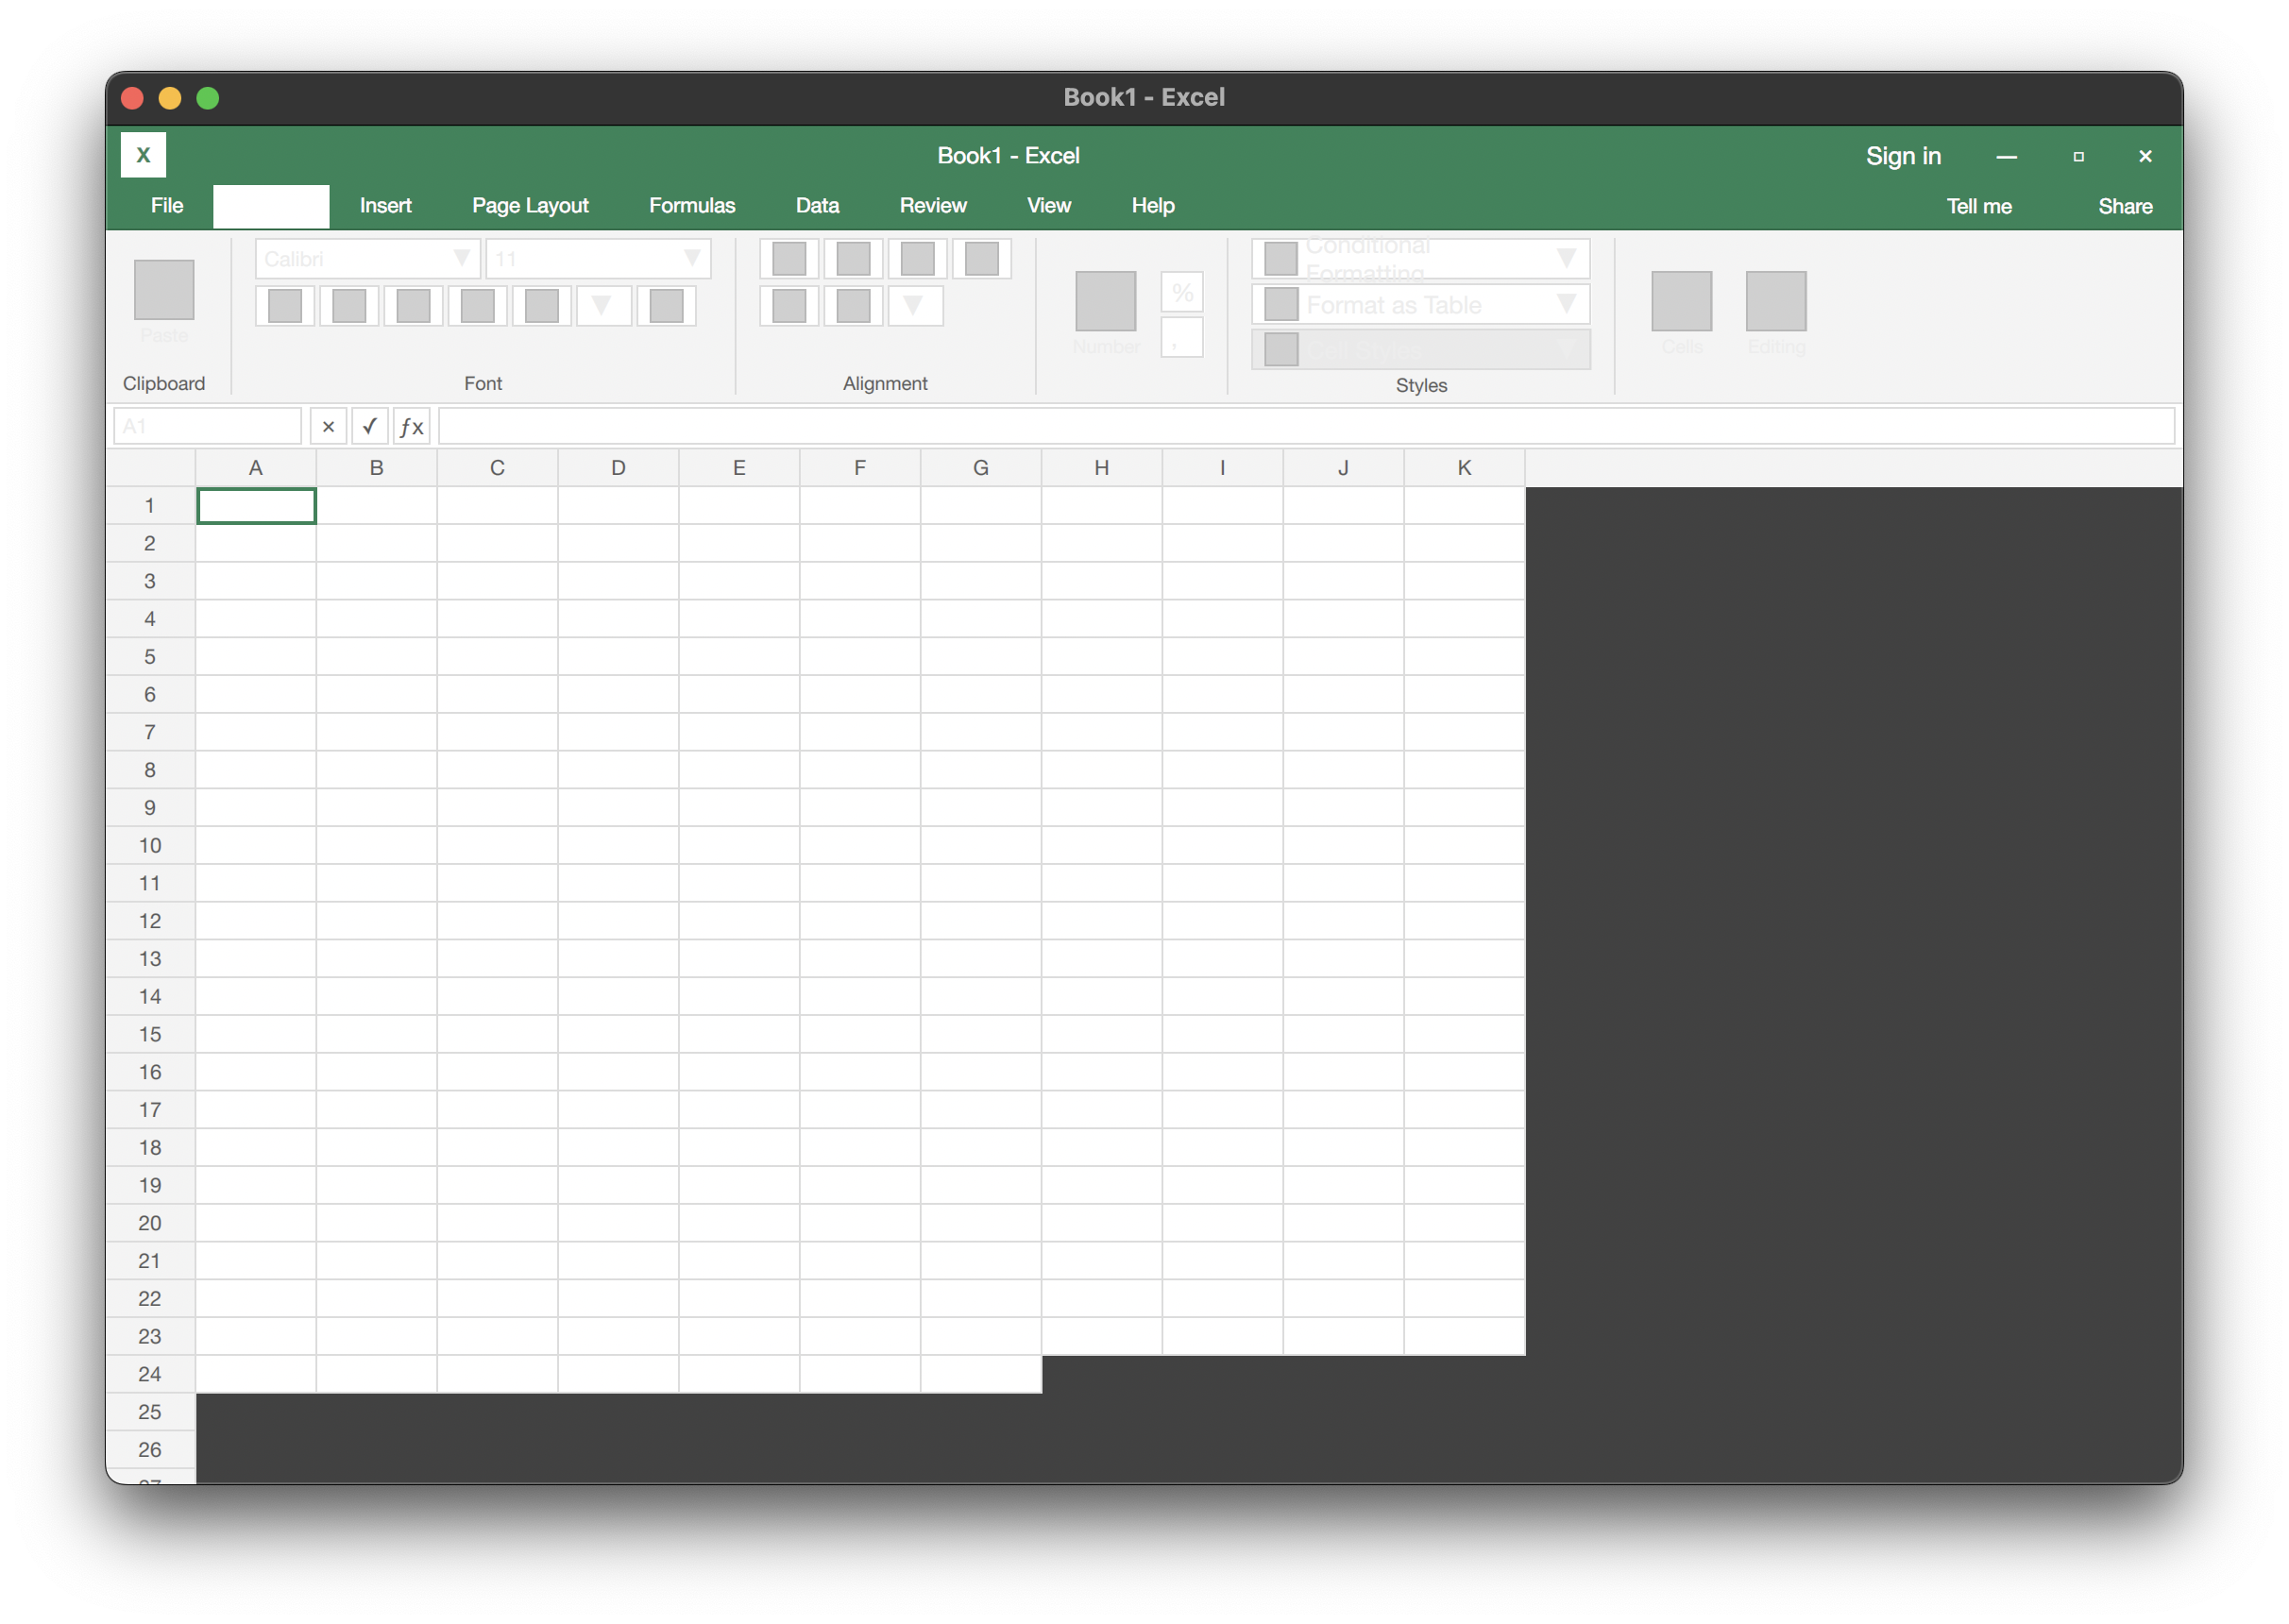The width and height of the screenshot is (2289, 1624).
Task: Select column A header
Action: (x=256, y=468)
